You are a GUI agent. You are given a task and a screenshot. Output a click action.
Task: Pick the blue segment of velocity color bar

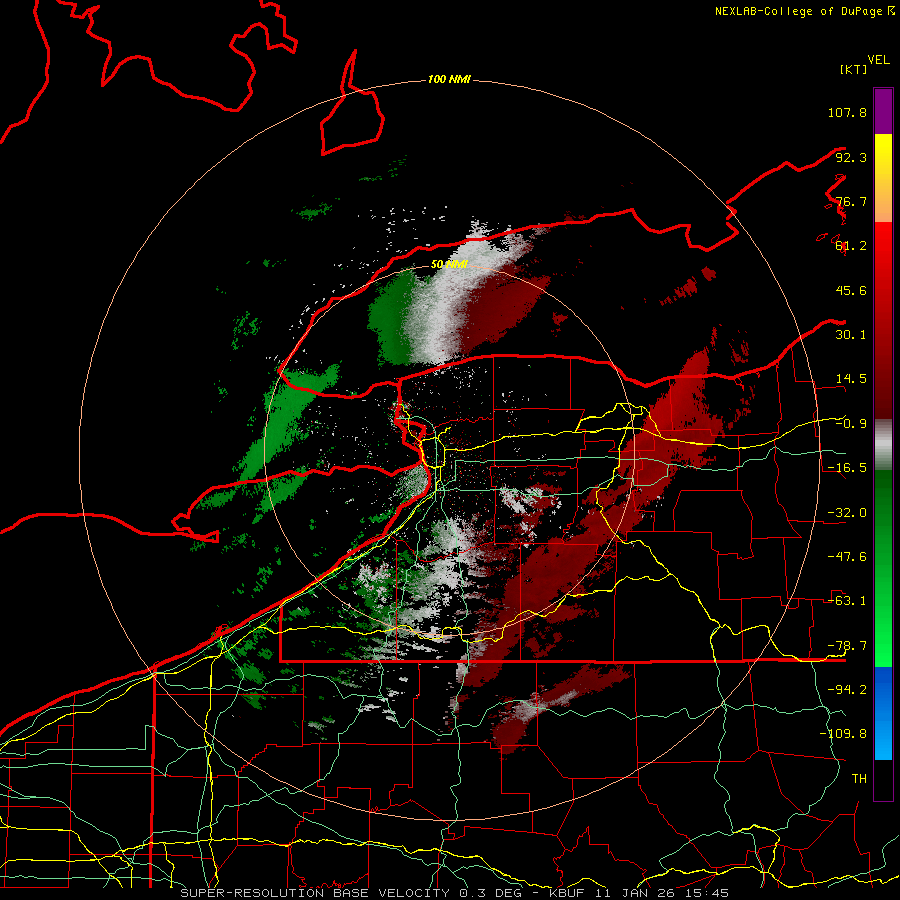883,712
